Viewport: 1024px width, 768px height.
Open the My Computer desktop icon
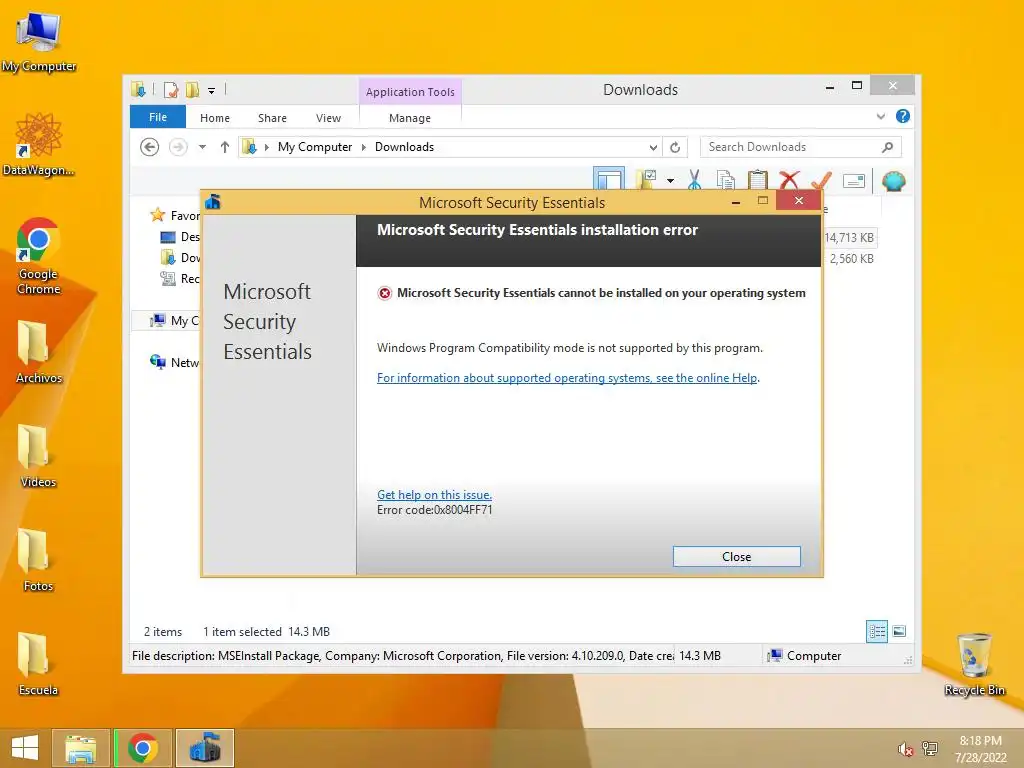click(x=39, y=42)
